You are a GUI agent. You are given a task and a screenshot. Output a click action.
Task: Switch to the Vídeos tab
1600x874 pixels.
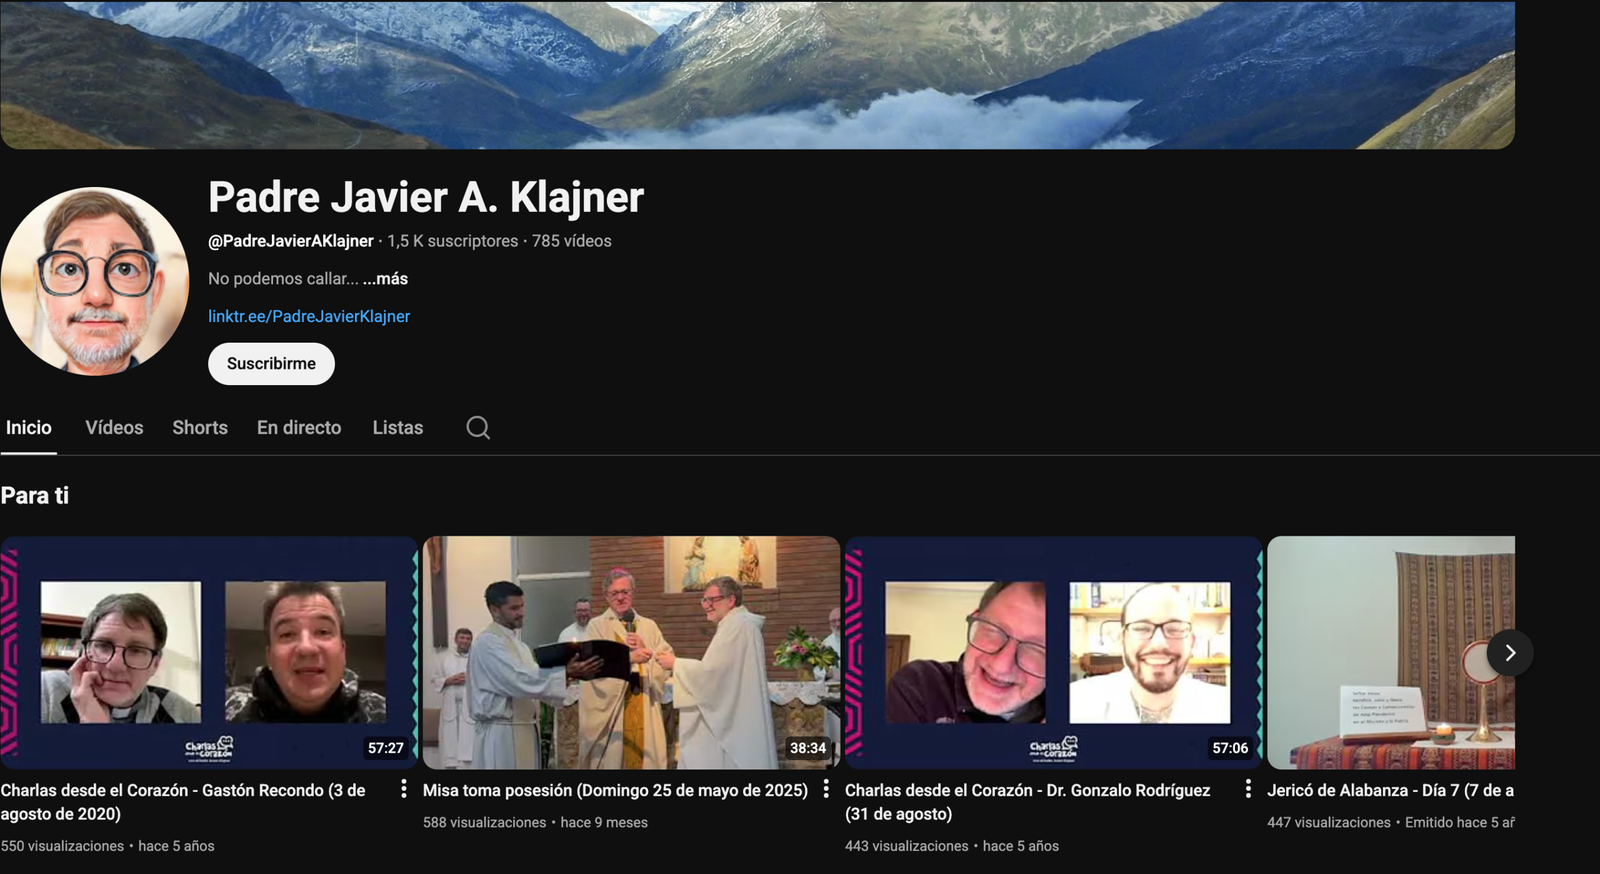pyautogui.click(x=114, y=428)
